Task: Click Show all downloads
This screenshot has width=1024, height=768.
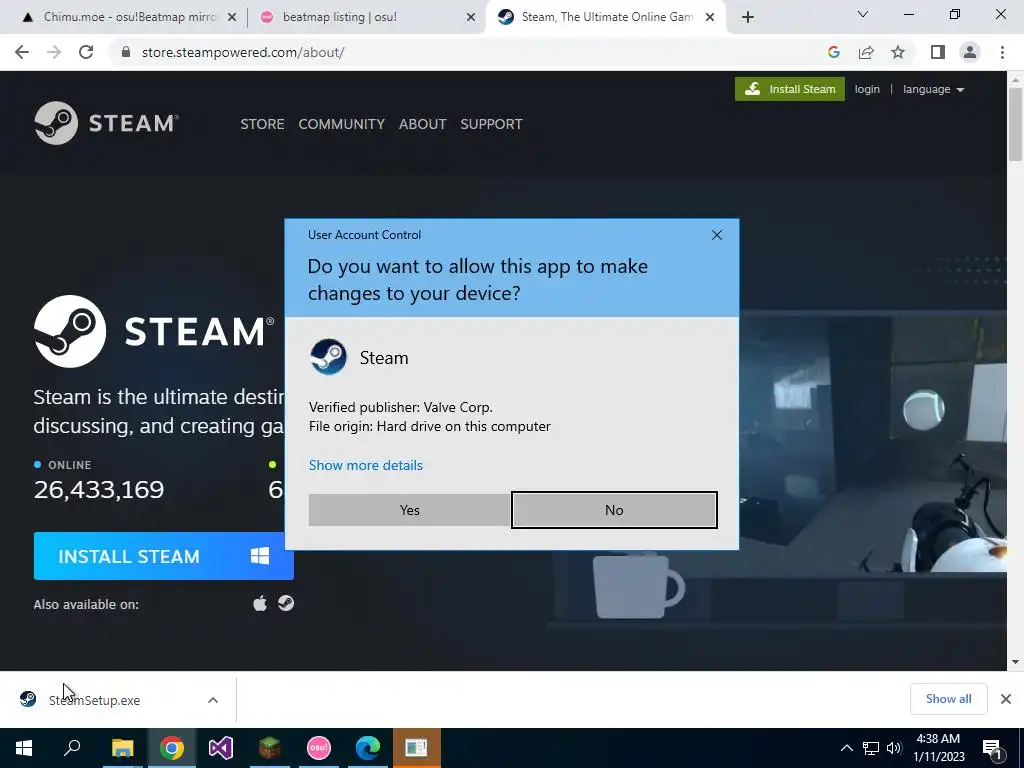Action: pyautogui.click(x=948, y=699)
